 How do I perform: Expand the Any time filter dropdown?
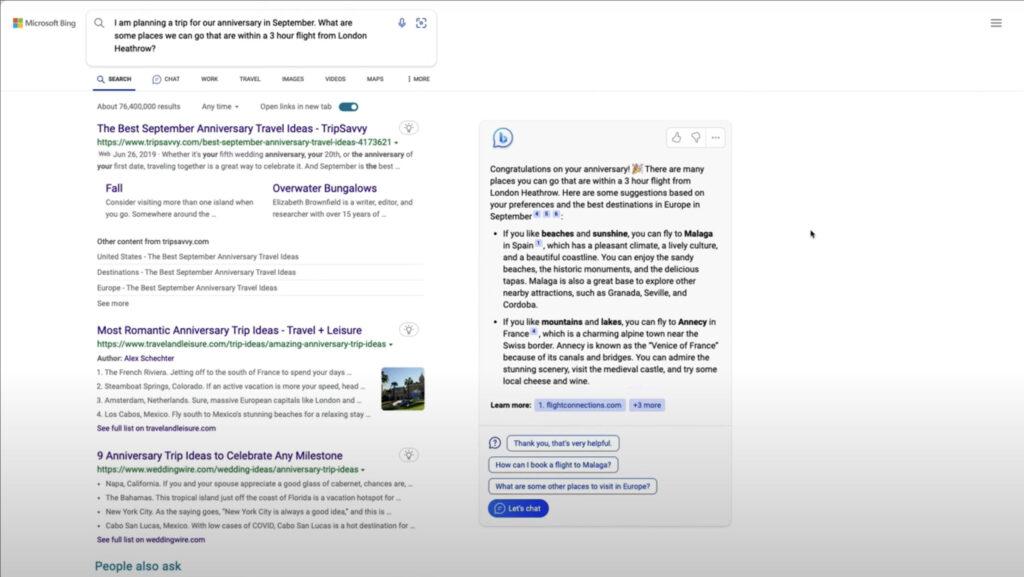220,106
